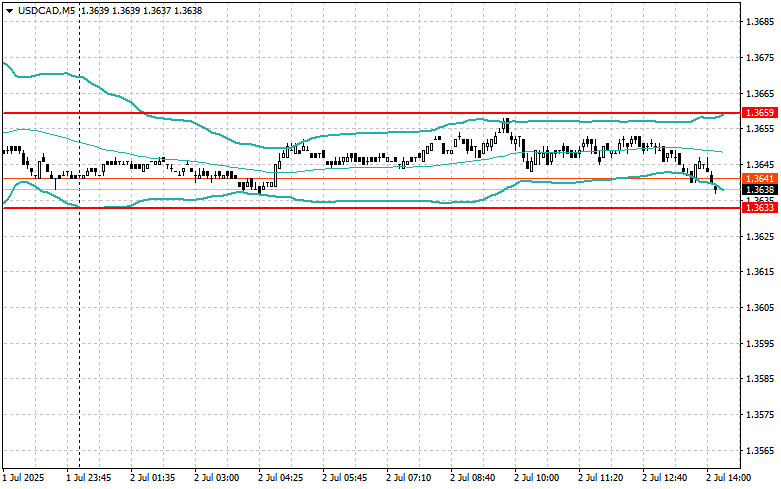Click the 2 Jul 03:00 time label
Image resolution: width=781 pixels, height=489 pixels.
click(x=216, y=478)
